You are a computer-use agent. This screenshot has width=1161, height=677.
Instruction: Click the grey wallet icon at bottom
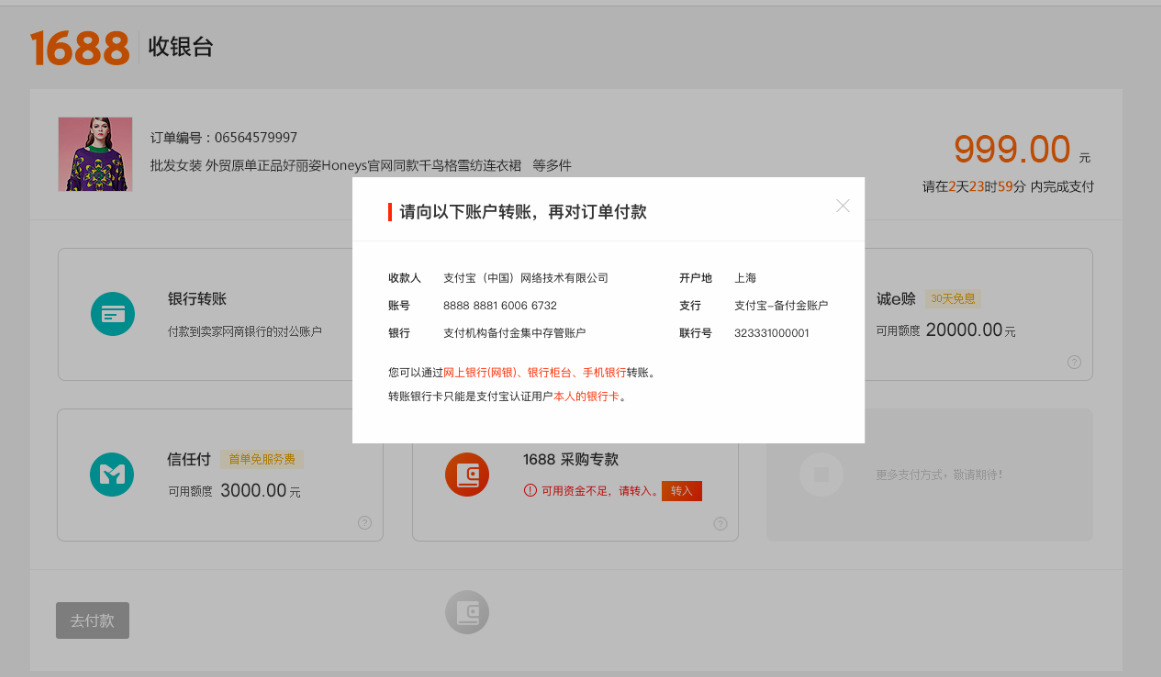pos(467,613)
